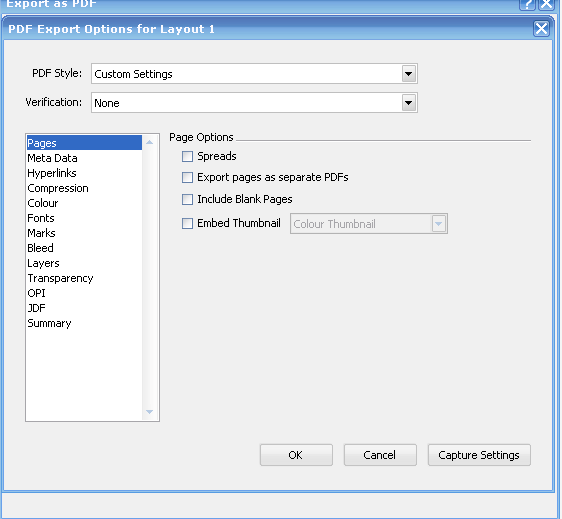Check Include Blank Pages option

tap(187, 199)
